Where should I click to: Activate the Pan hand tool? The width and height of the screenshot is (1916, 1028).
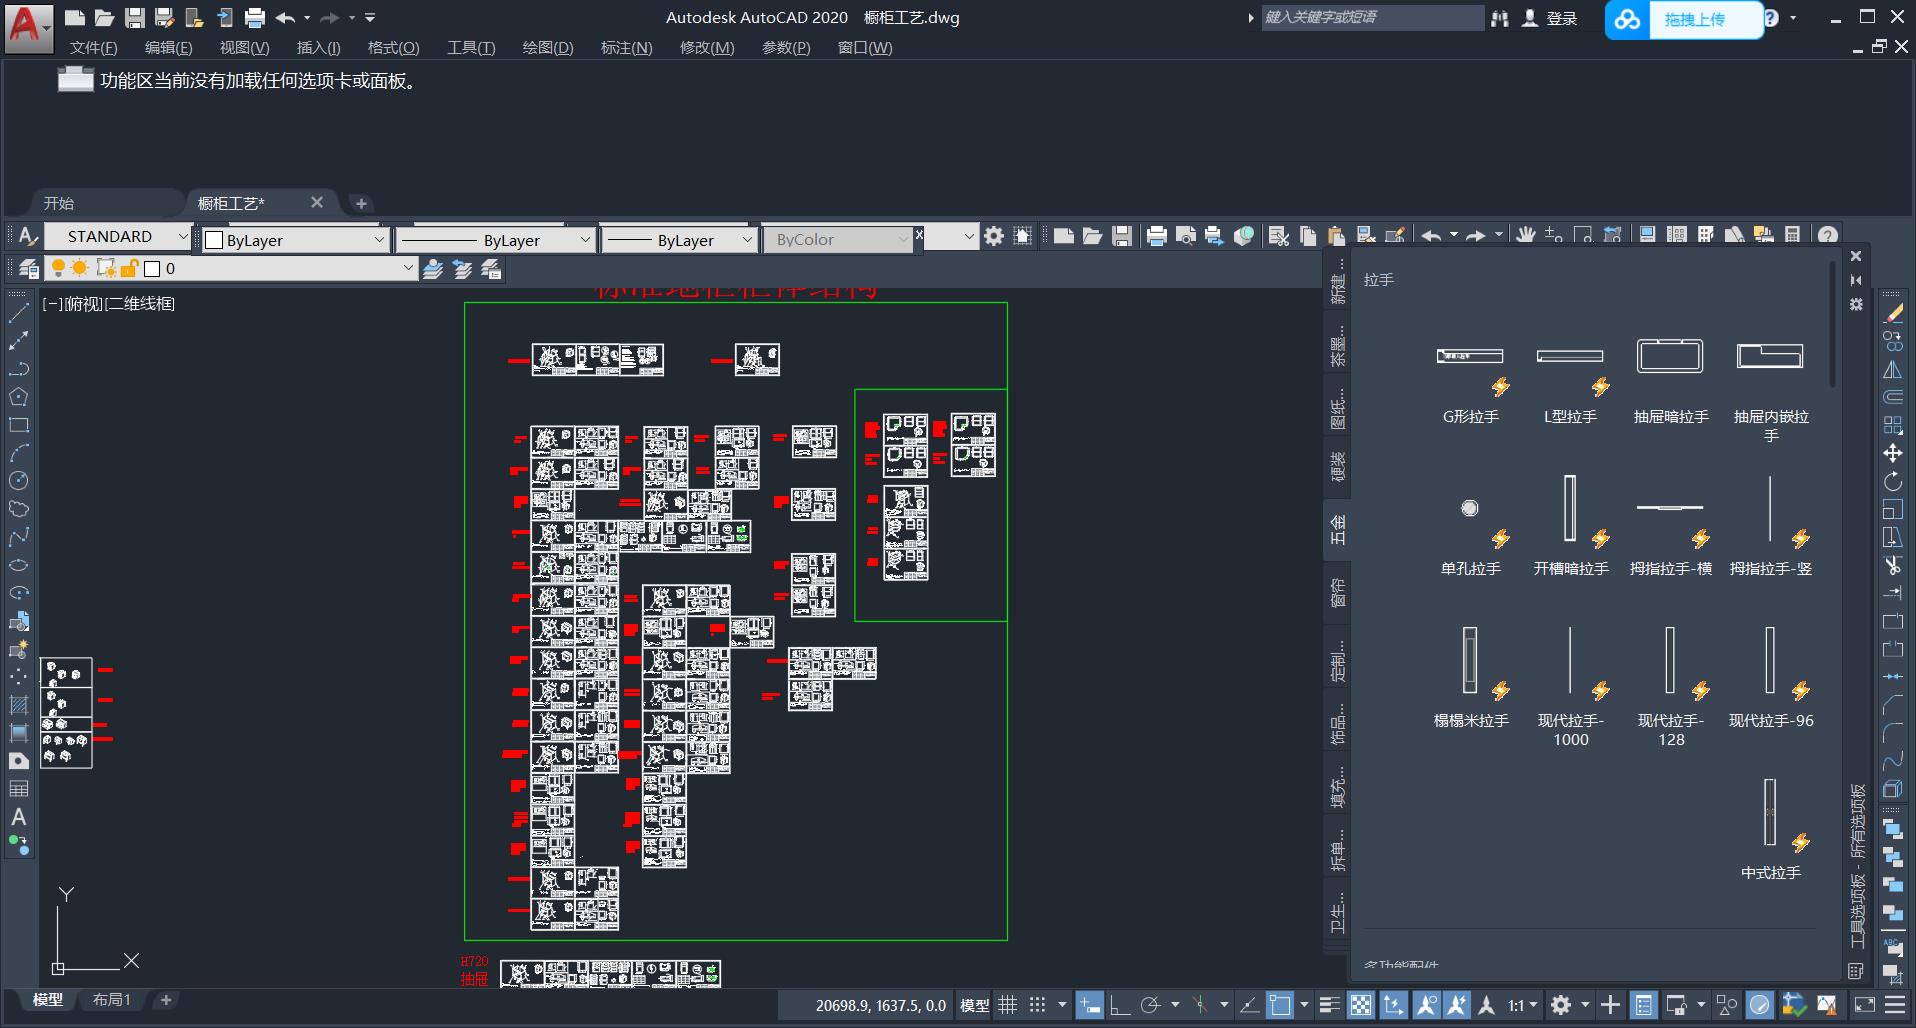[x=1525, y=236]
